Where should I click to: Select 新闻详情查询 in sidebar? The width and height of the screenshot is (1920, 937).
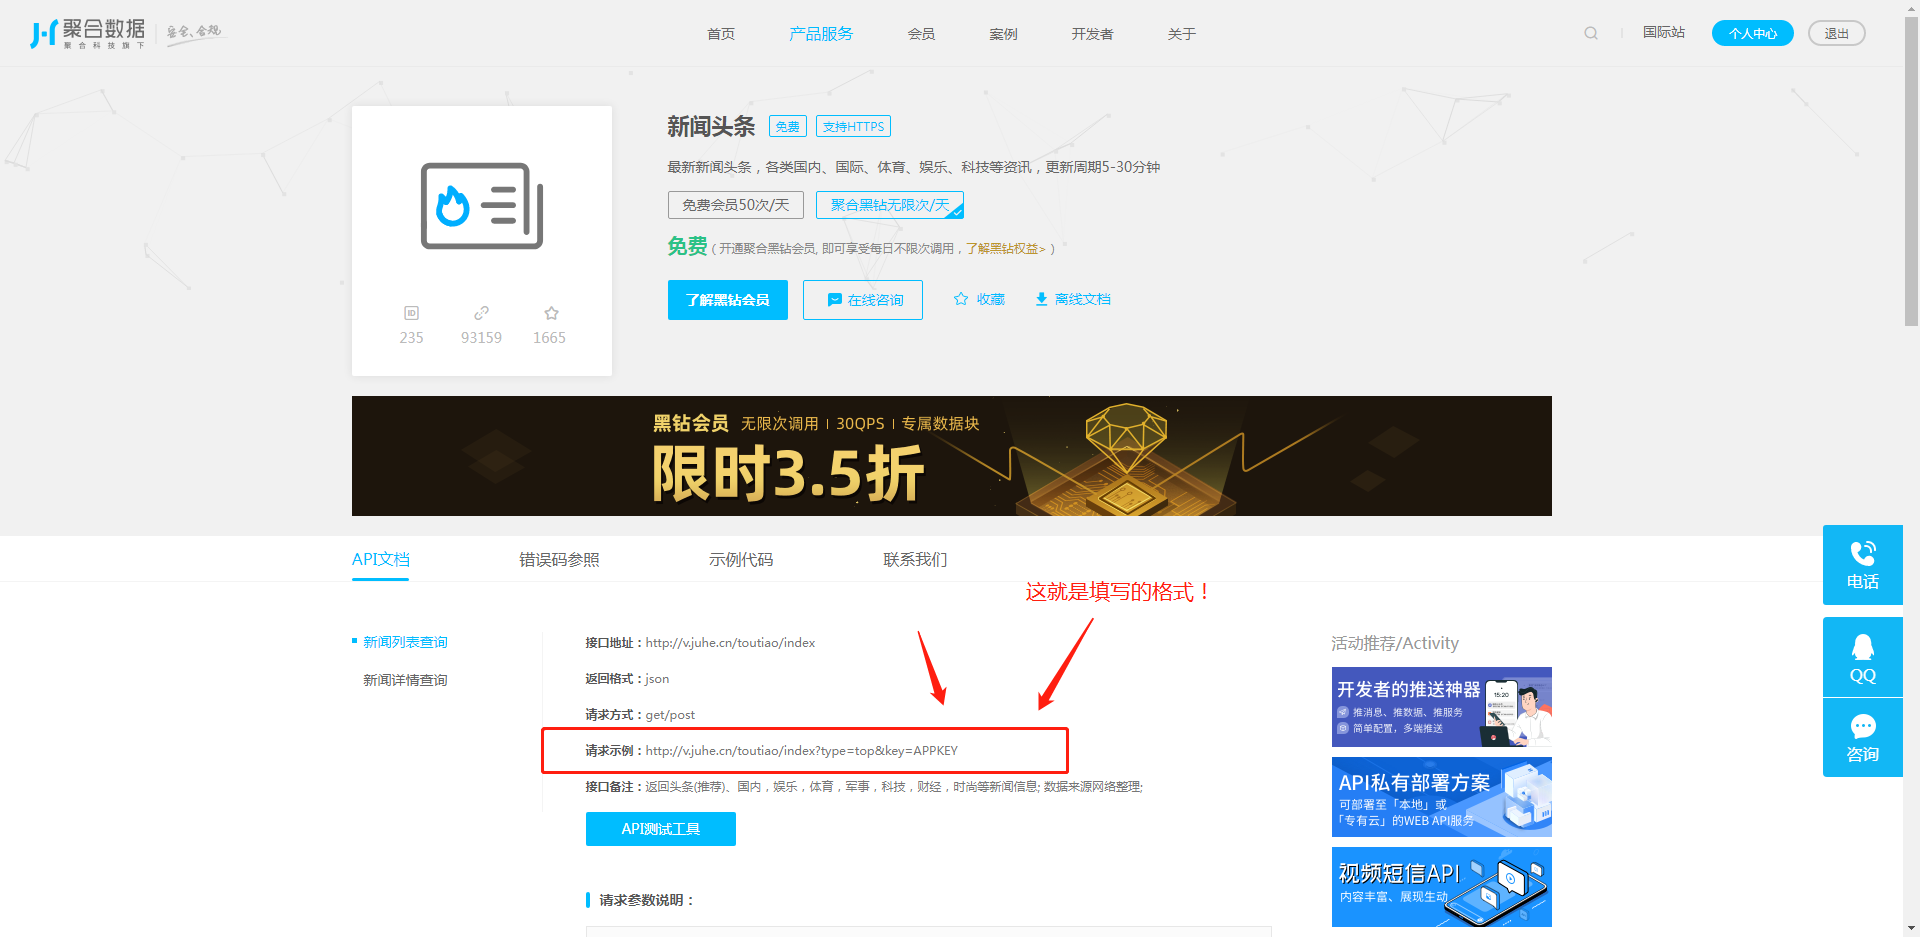click(x=405, y=680)
